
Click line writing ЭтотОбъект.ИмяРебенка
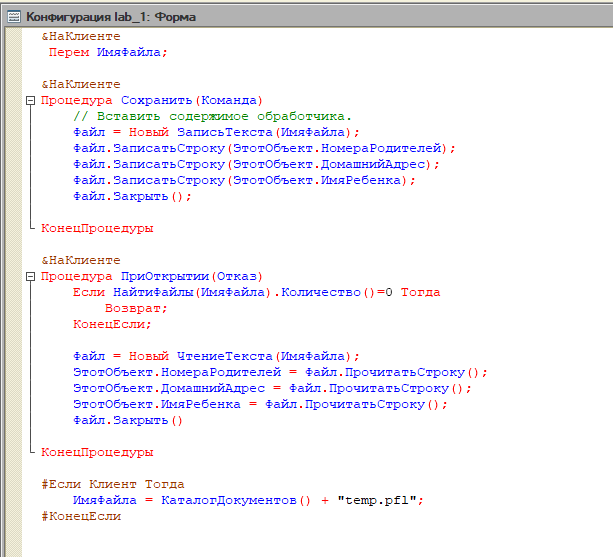click(x=244, y=181)
